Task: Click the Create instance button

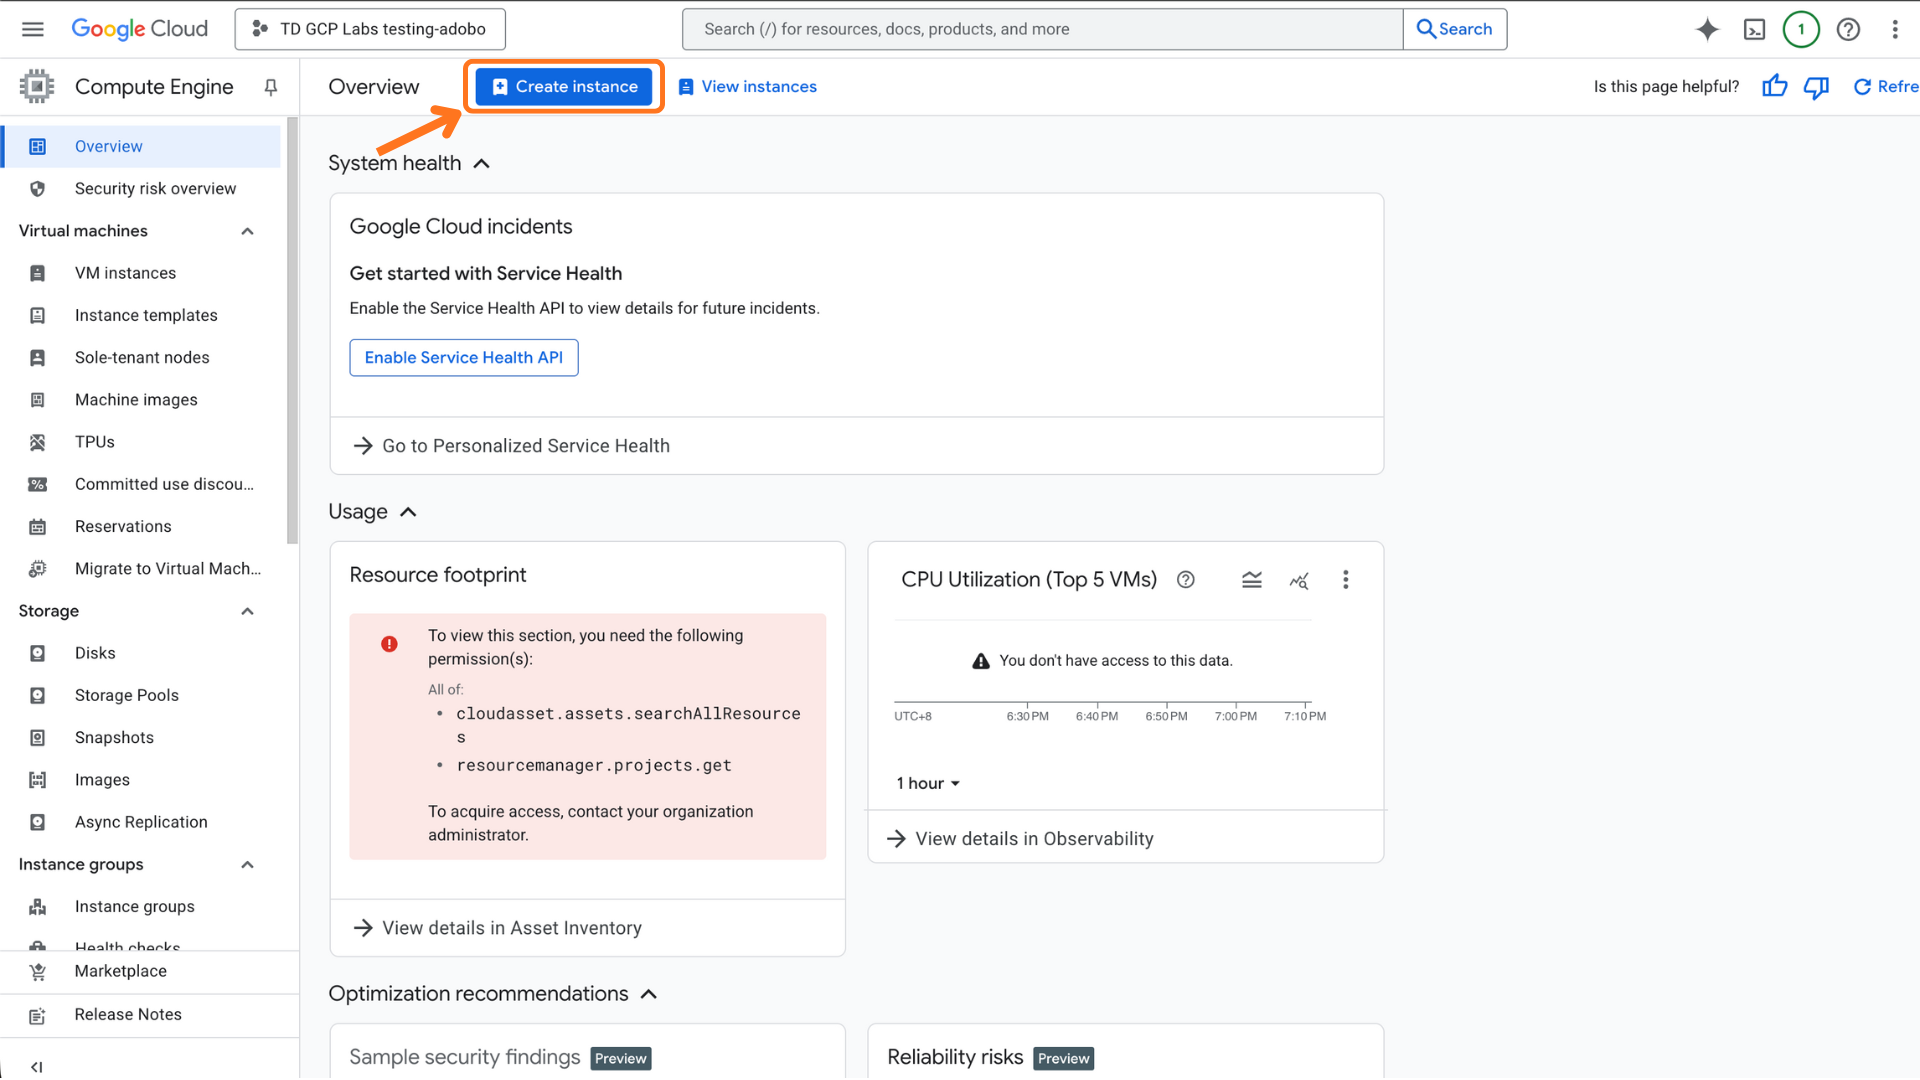Action: [564, 86]
